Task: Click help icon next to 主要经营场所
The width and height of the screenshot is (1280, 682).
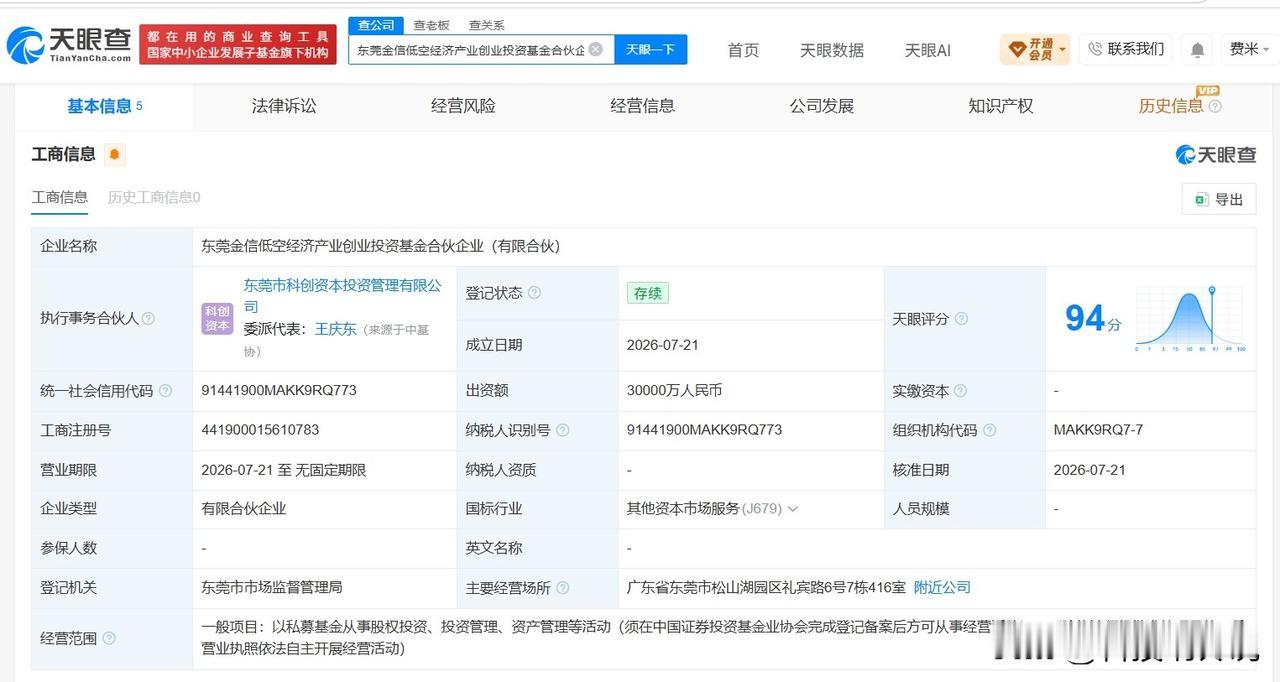Action: click(x=562, y=588)
